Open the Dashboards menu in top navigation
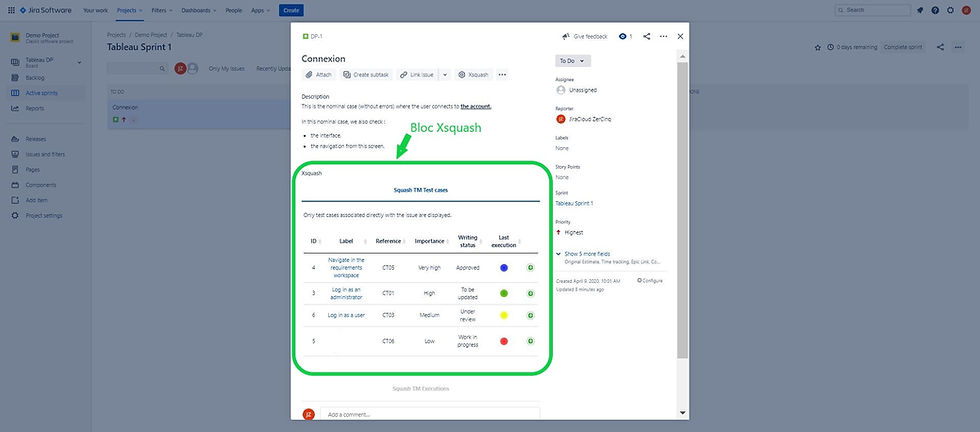980x432 pixels. (199, 11)
